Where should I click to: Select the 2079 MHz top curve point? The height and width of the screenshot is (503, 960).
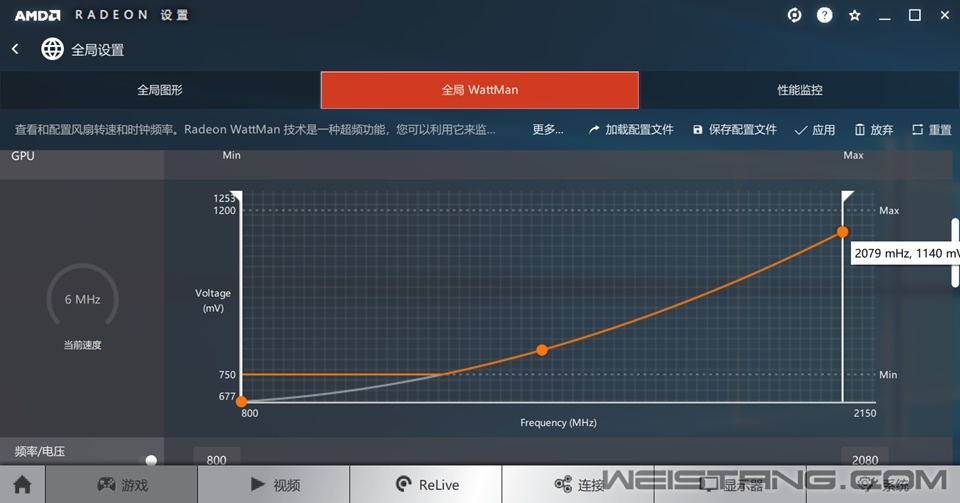pos(842,232)
